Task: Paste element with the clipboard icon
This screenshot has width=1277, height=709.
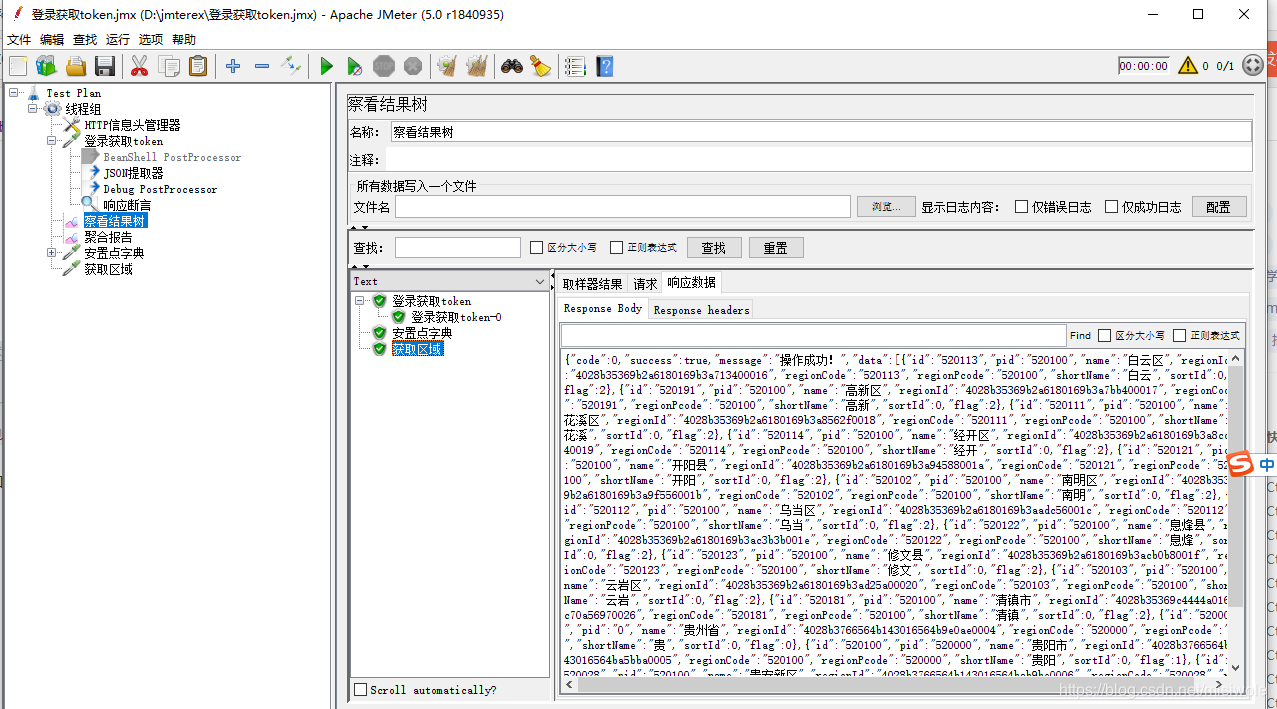Action: tap(199, 66)
